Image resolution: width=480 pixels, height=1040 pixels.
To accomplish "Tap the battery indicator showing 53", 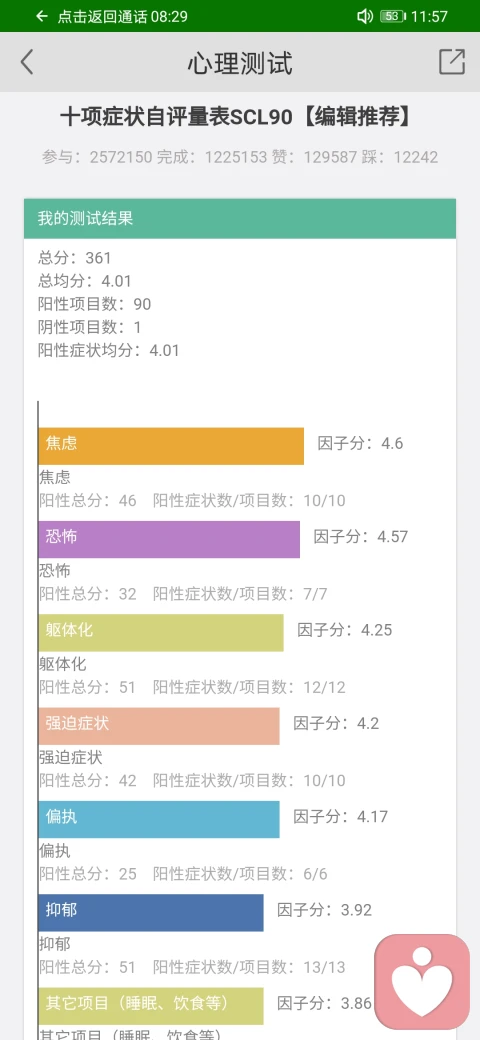I will [x=392, y=16].
